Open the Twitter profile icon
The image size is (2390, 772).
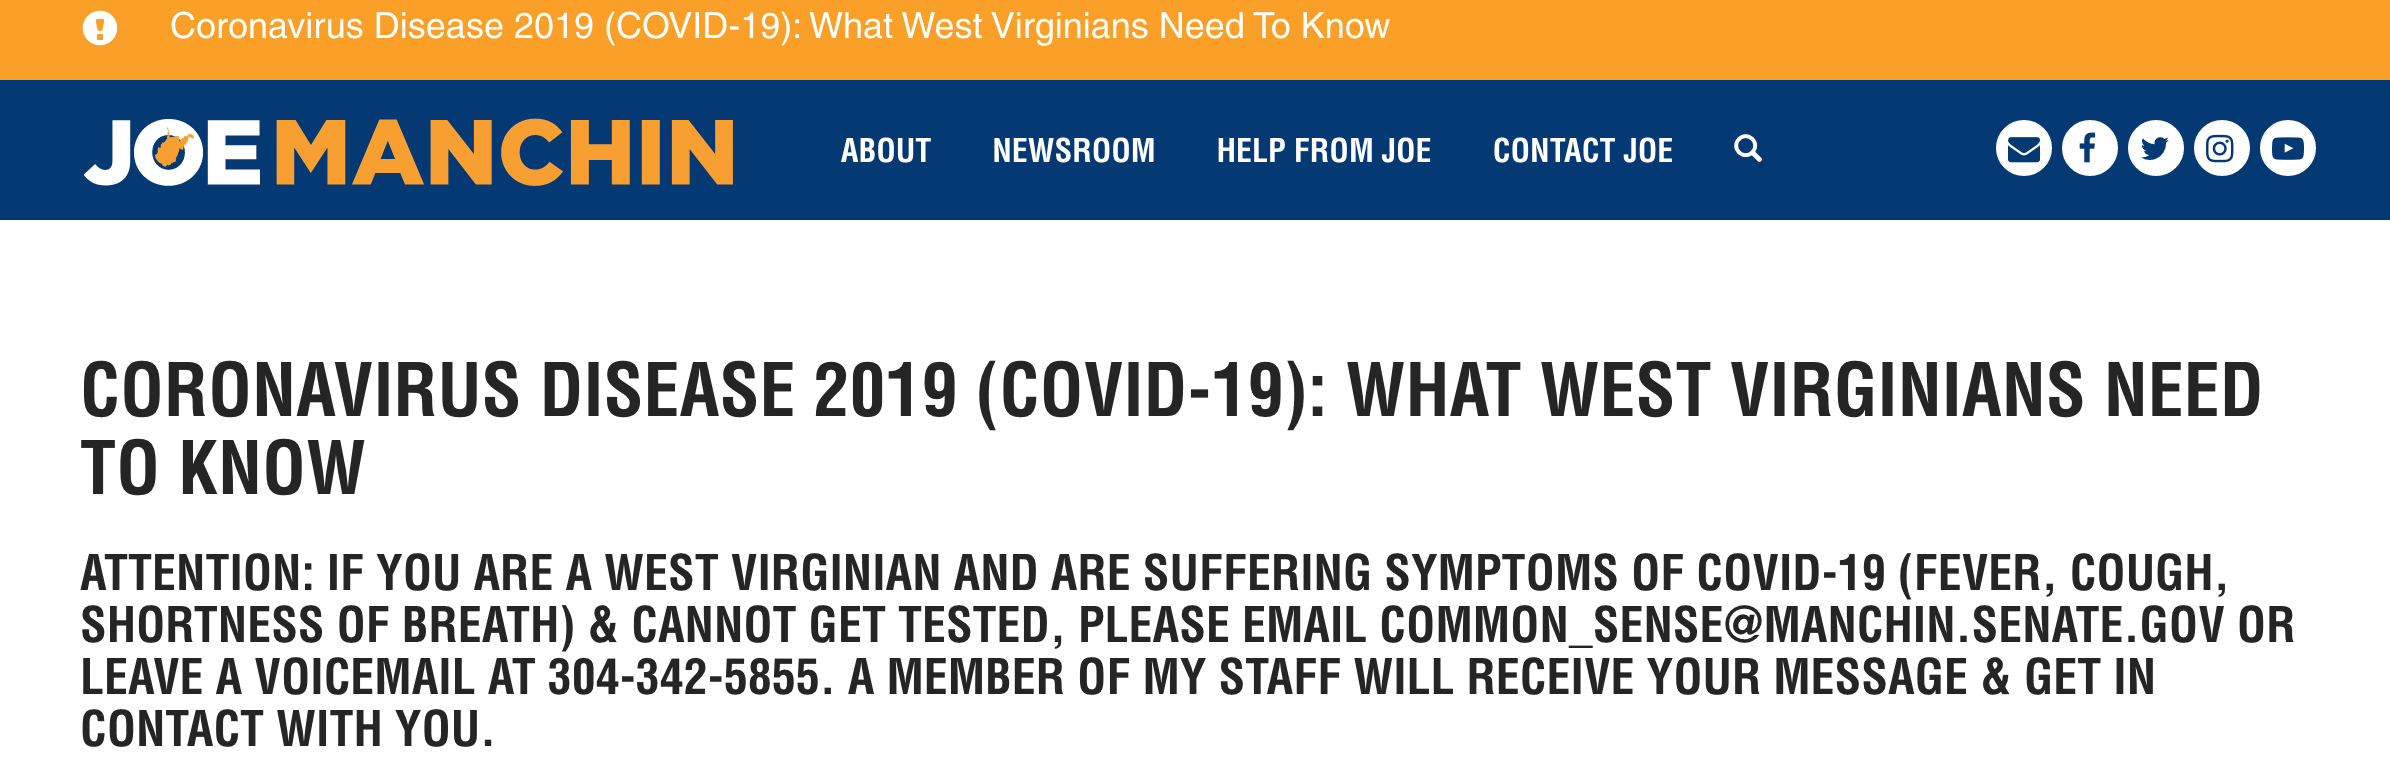2156,149
